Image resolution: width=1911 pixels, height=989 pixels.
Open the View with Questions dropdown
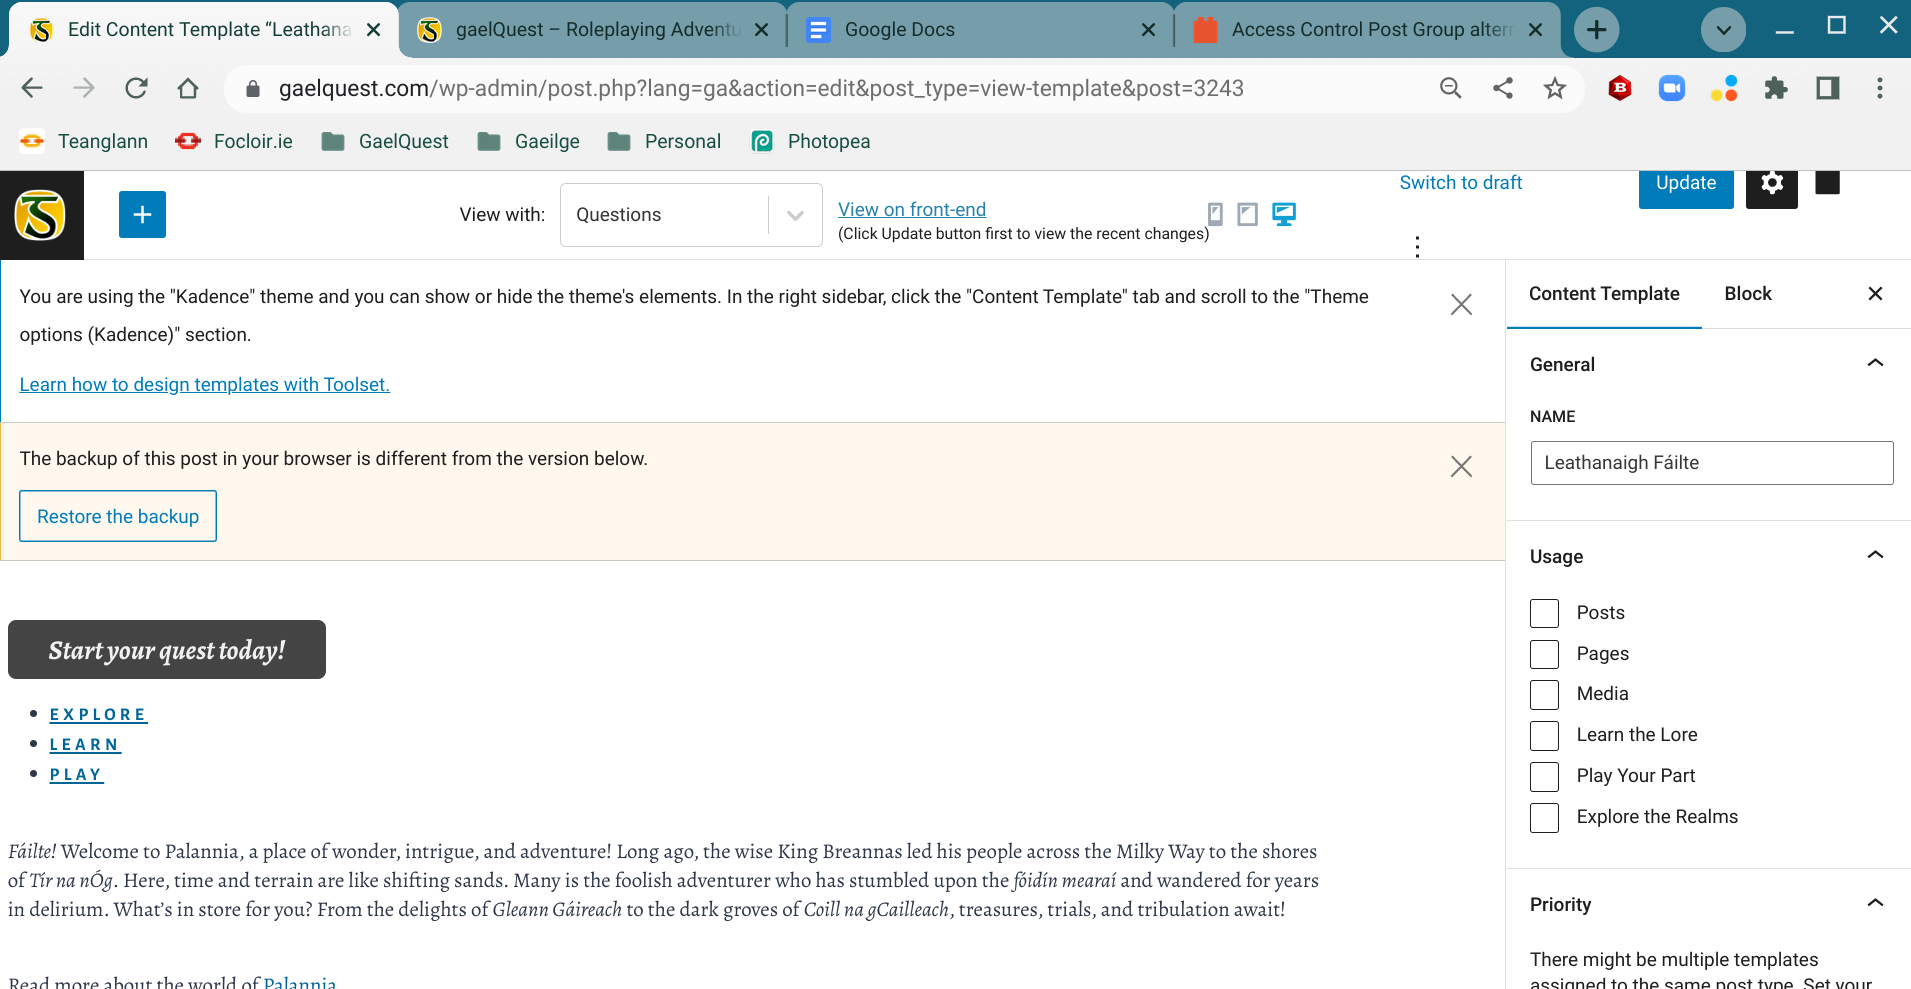pyautogui.click(x=691, y=215)
